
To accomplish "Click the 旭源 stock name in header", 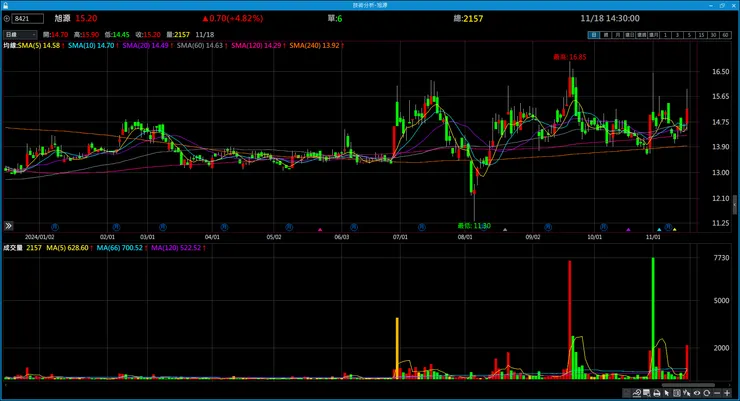I will (x=62, y=18).
